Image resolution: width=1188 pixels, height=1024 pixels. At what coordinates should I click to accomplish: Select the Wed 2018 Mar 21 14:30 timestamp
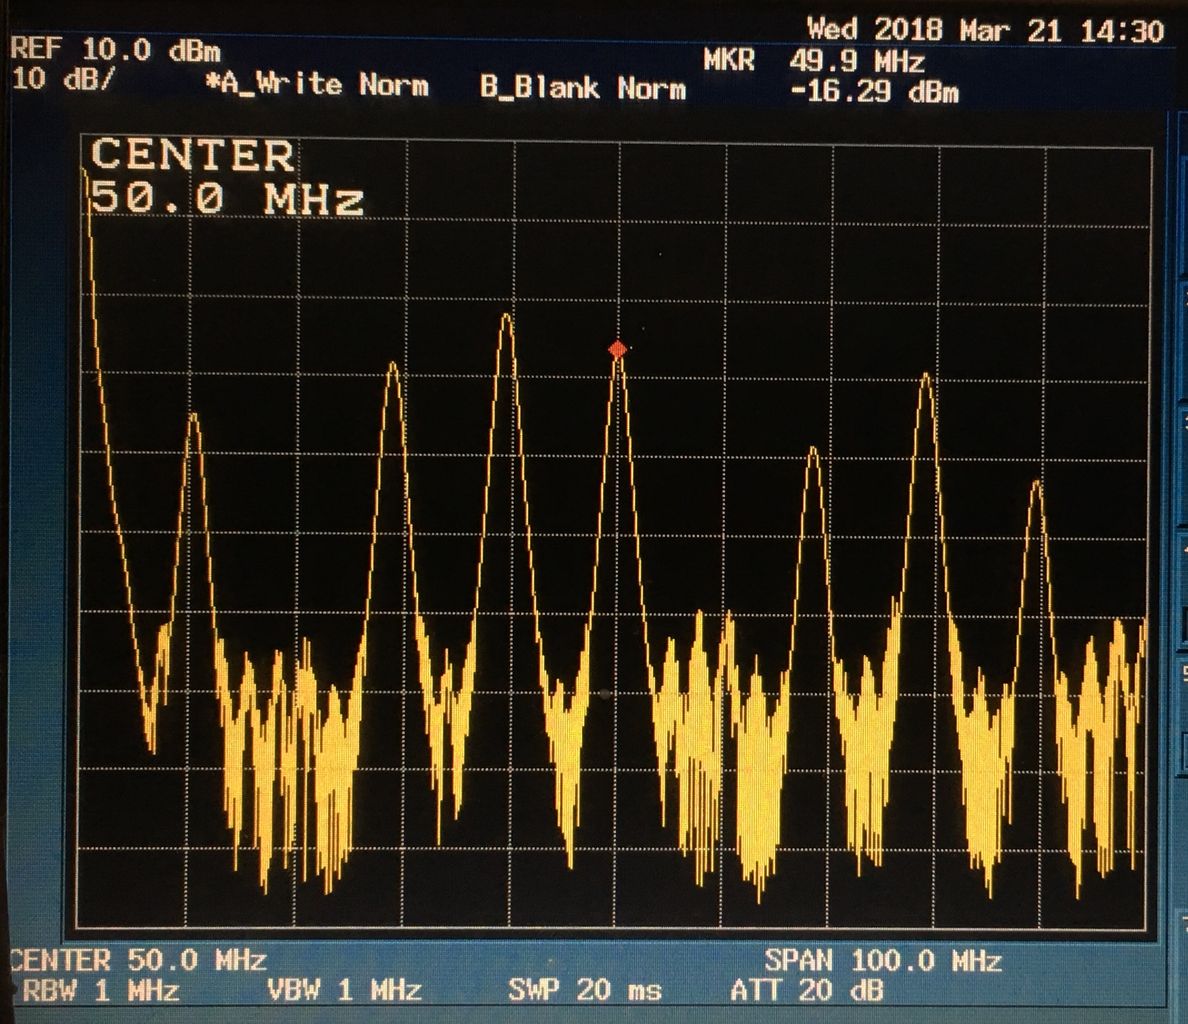click(x=985, y=30)
